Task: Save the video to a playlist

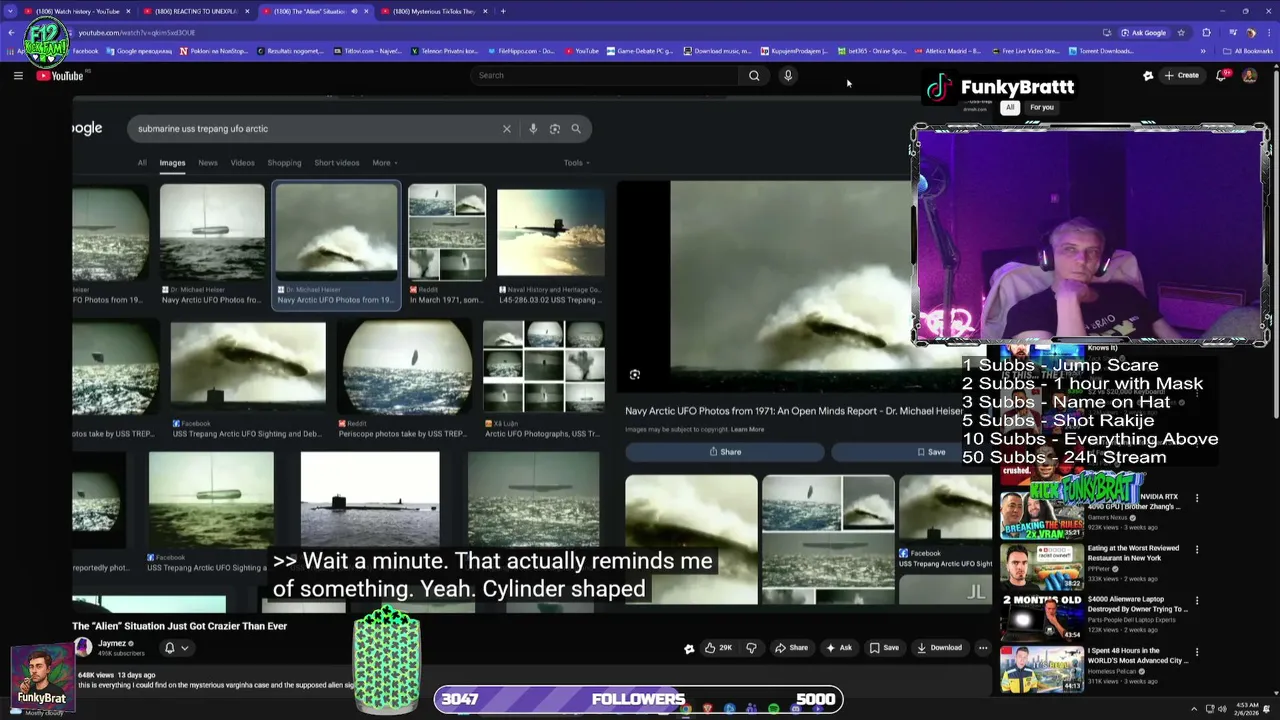Action: tap(884, 648)
